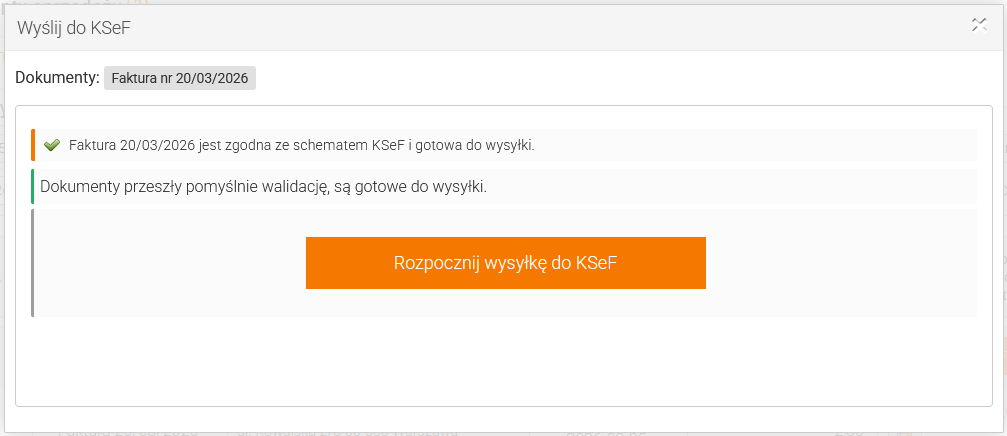
Task: Select the Faktura nr 20/03/2026 document tag
Action: coord(180,78)
